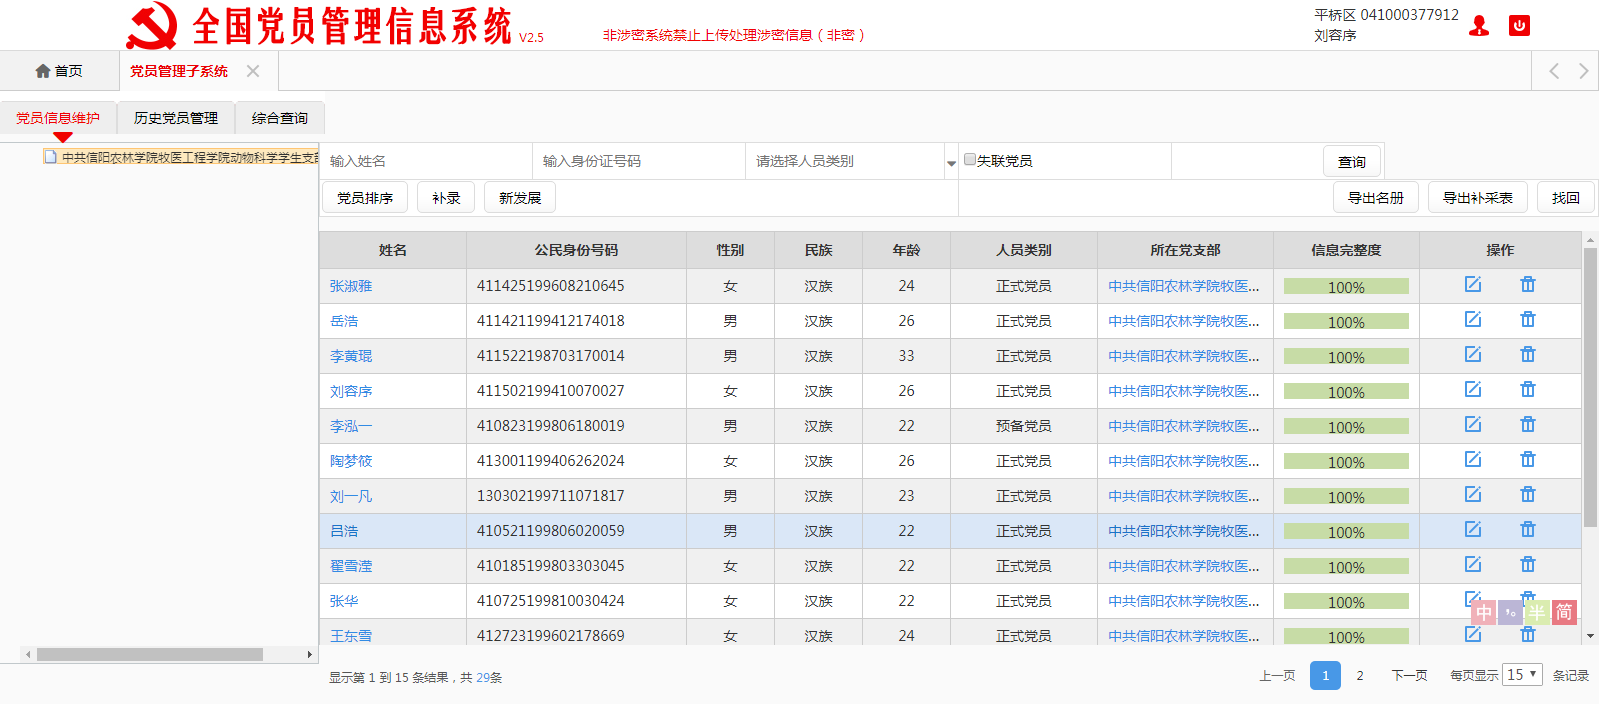Delete the record of 刘容序
Viewport: 1599px width, 704px height.
click(1528, 389)
